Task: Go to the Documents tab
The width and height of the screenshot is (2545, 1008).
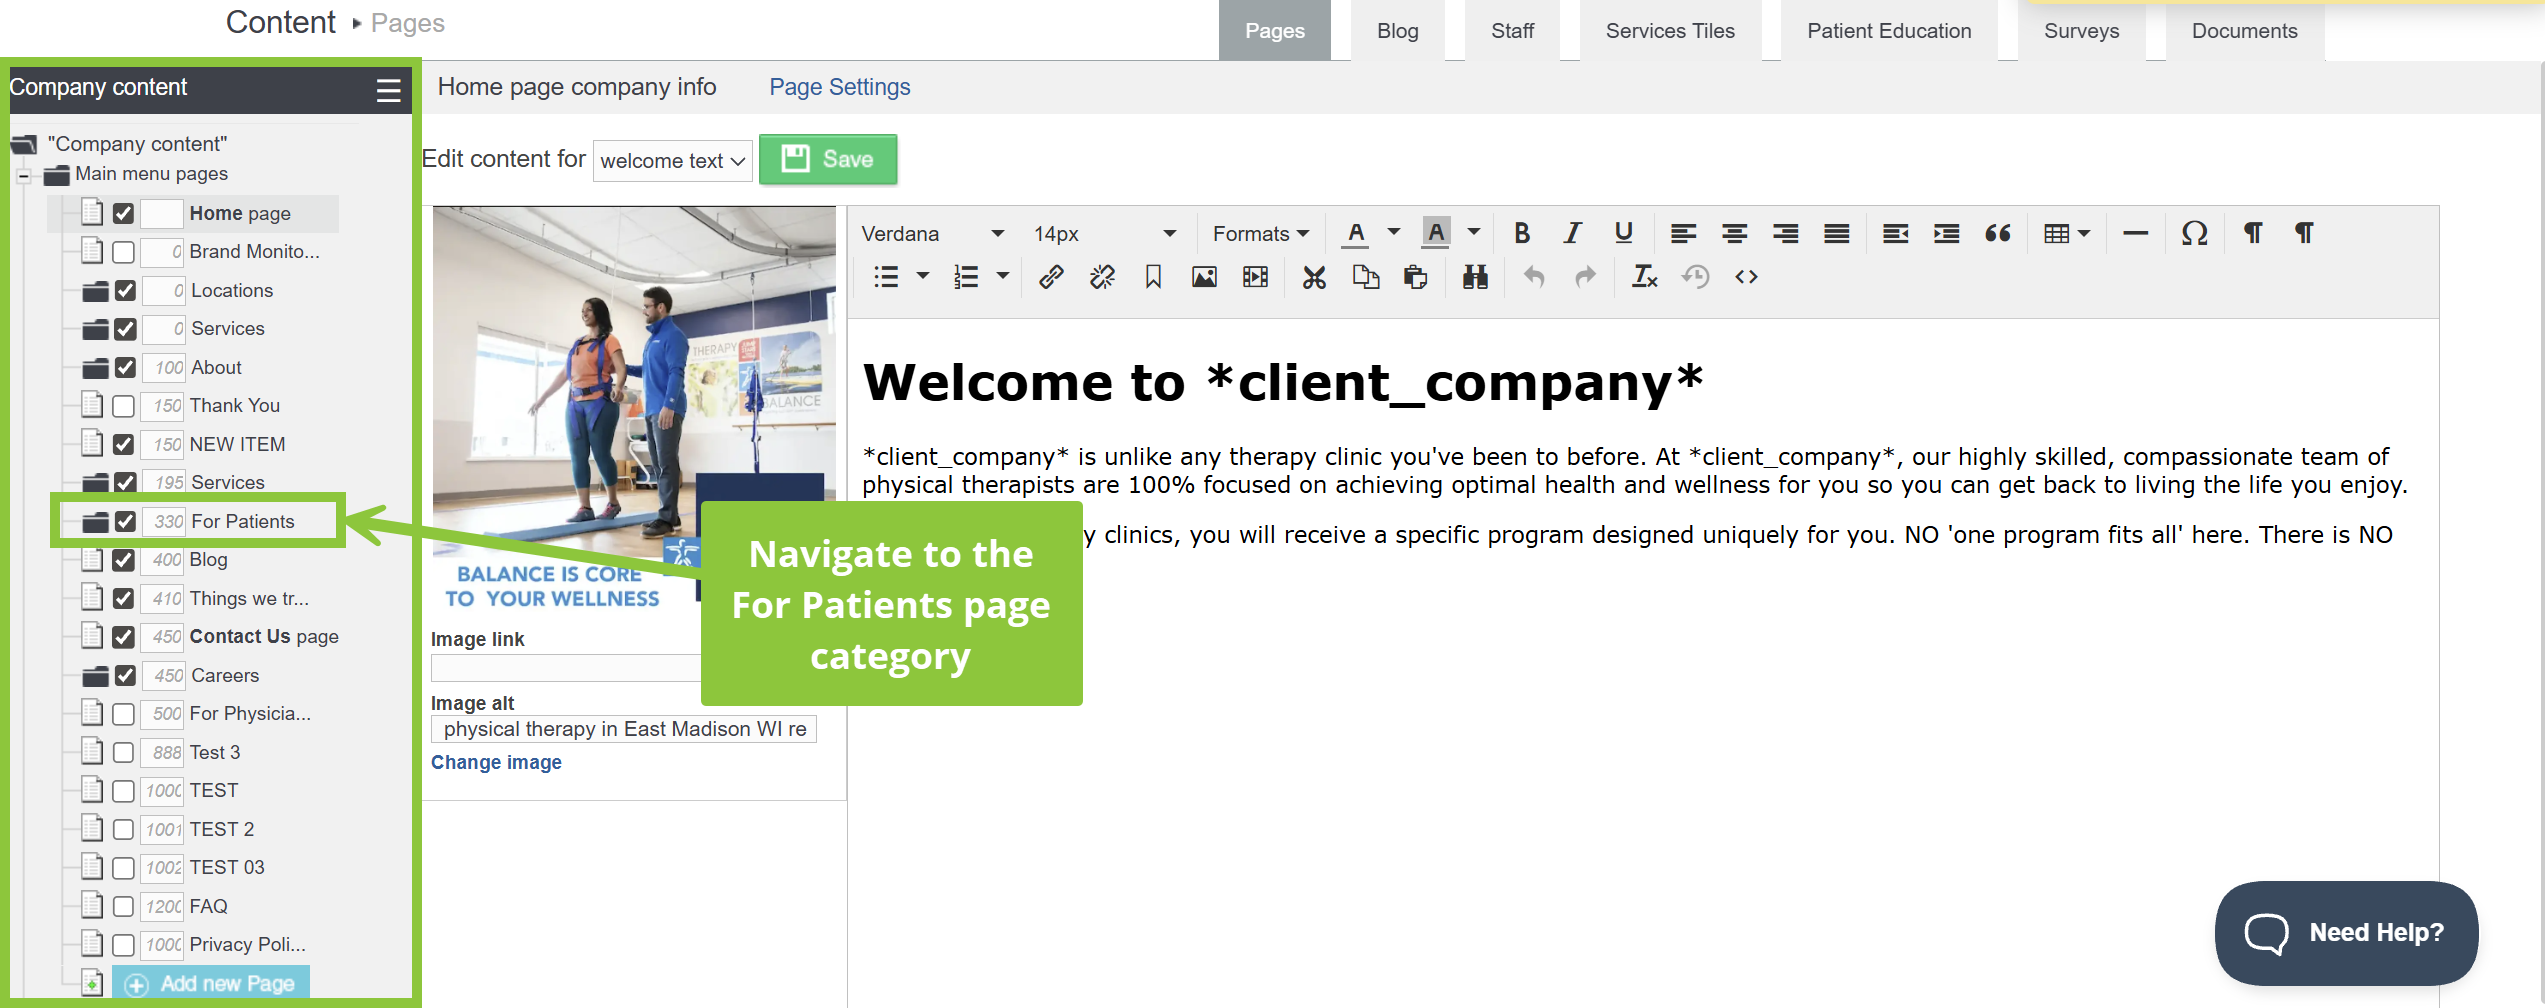Action: coord(2244,31)
